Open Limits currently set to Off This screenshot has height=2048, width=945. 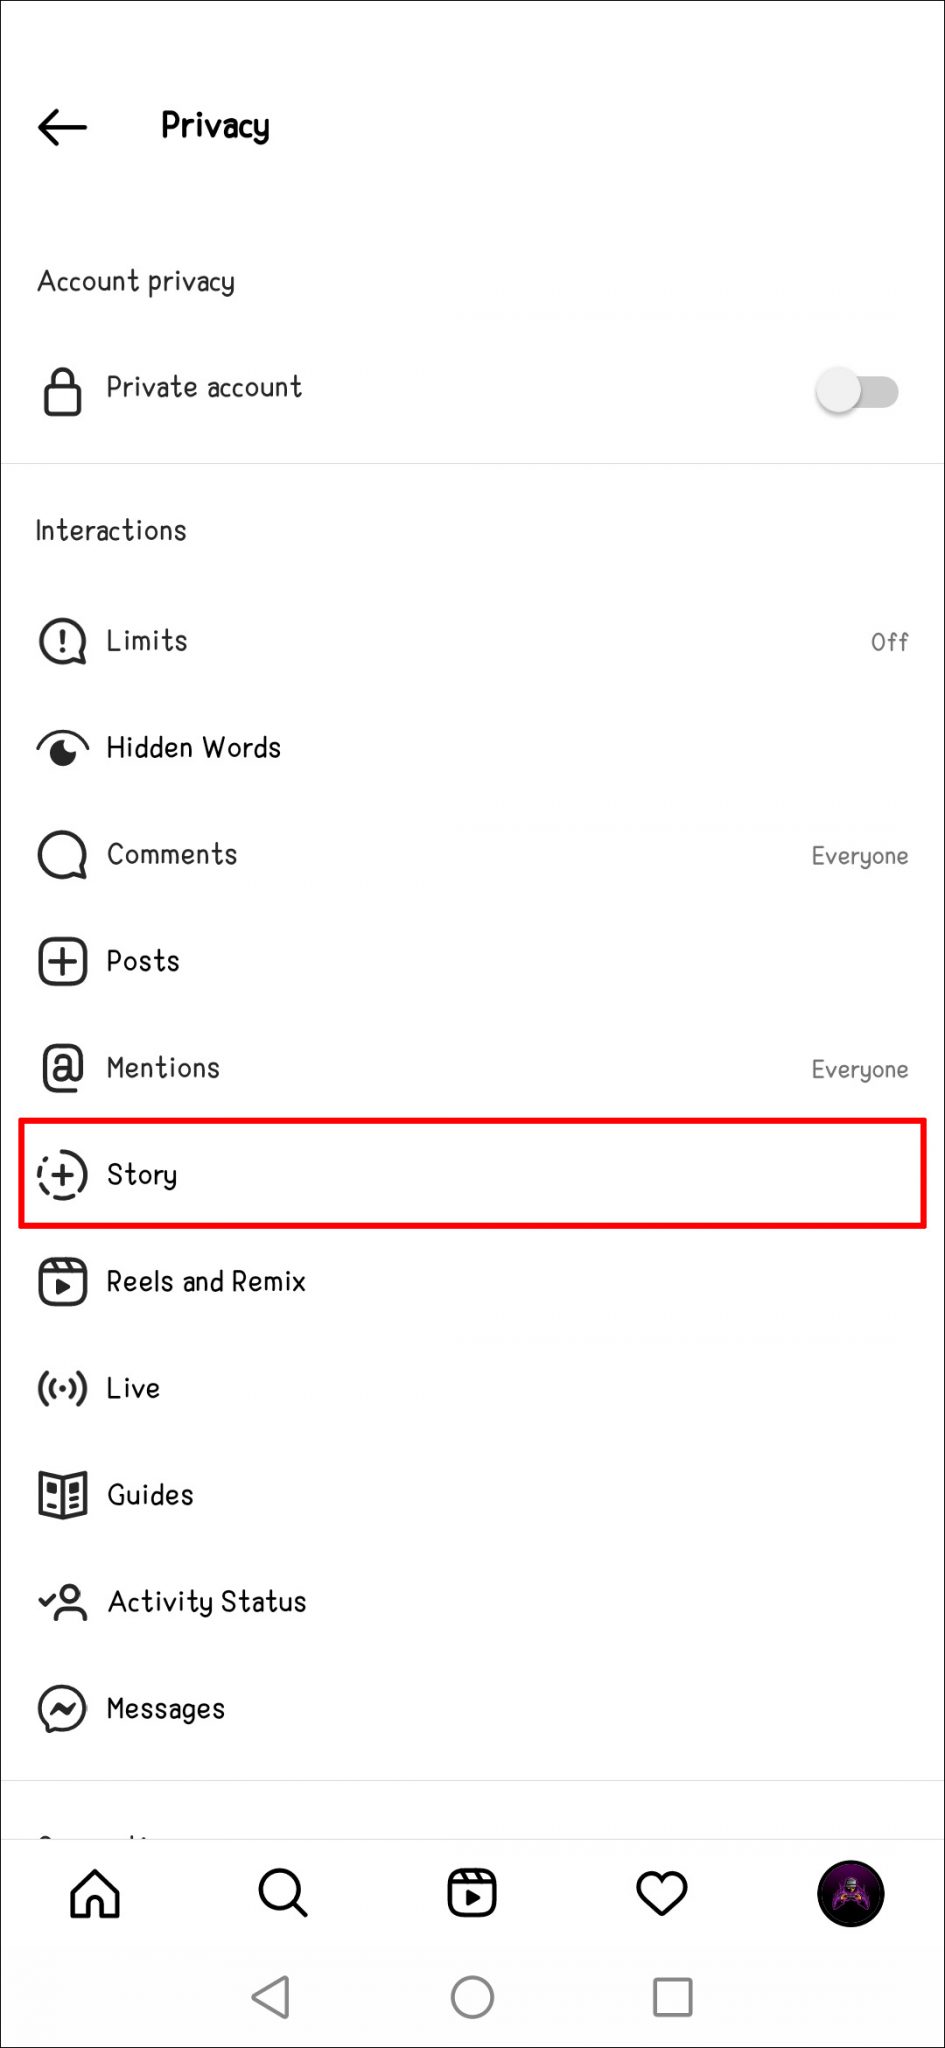tap(888, 641)
